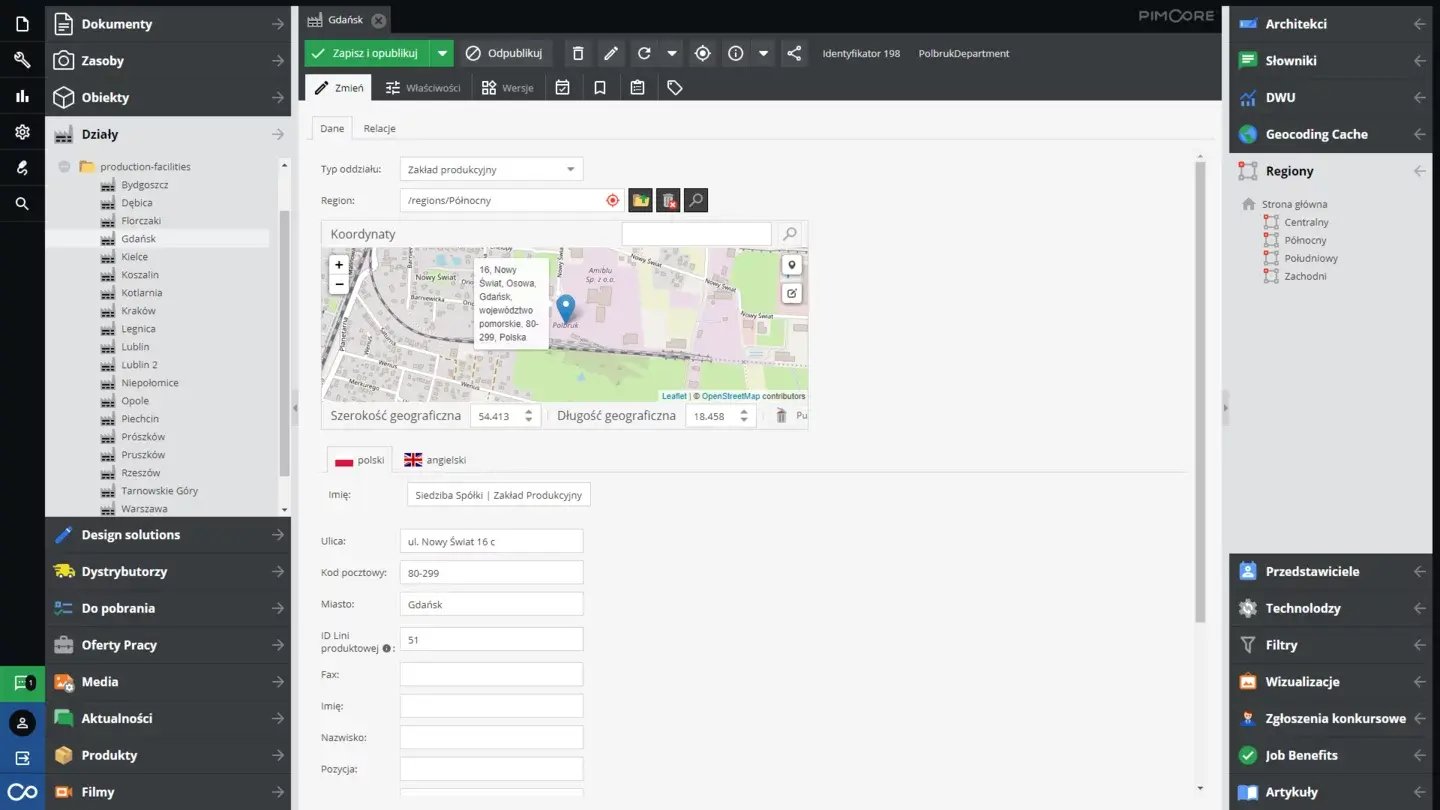This screenshot has width=1440, height=810.
Task: Select the polski language tab
Action: click(x=360, y=460)
